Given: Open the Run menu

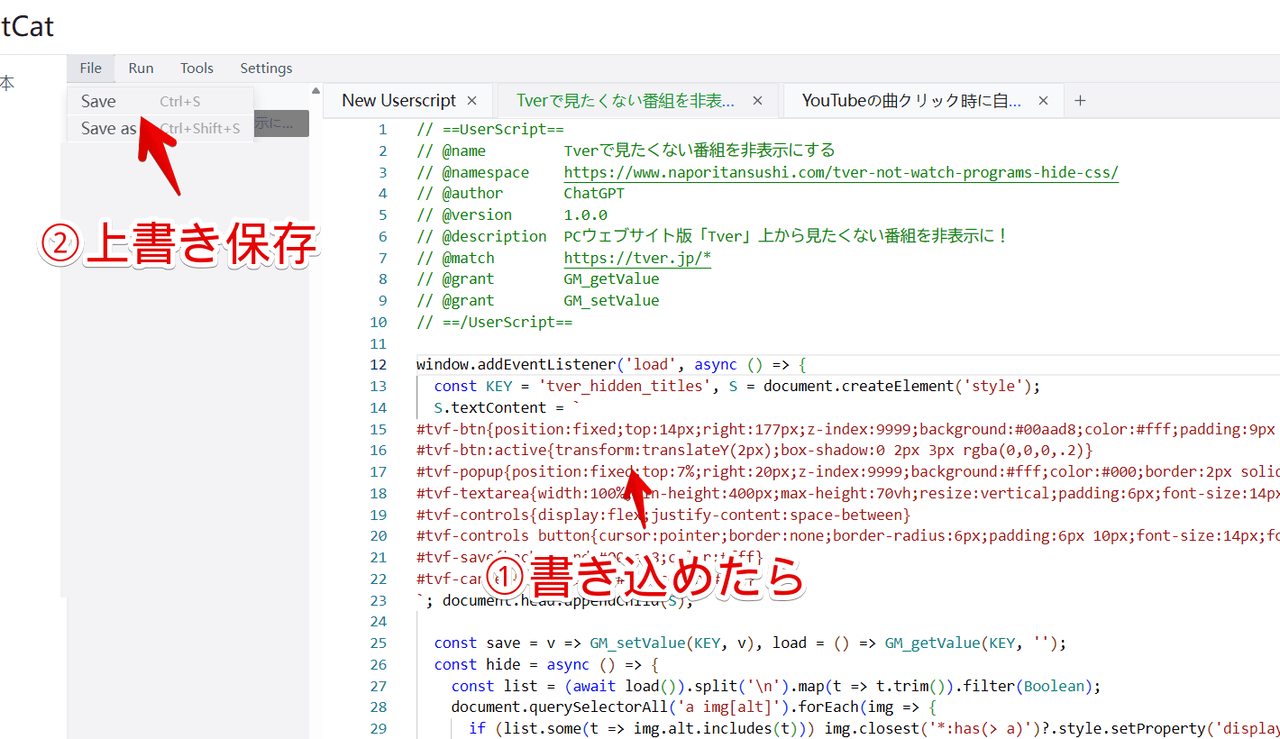Looking at the screenshot, I should pos(141,68).
